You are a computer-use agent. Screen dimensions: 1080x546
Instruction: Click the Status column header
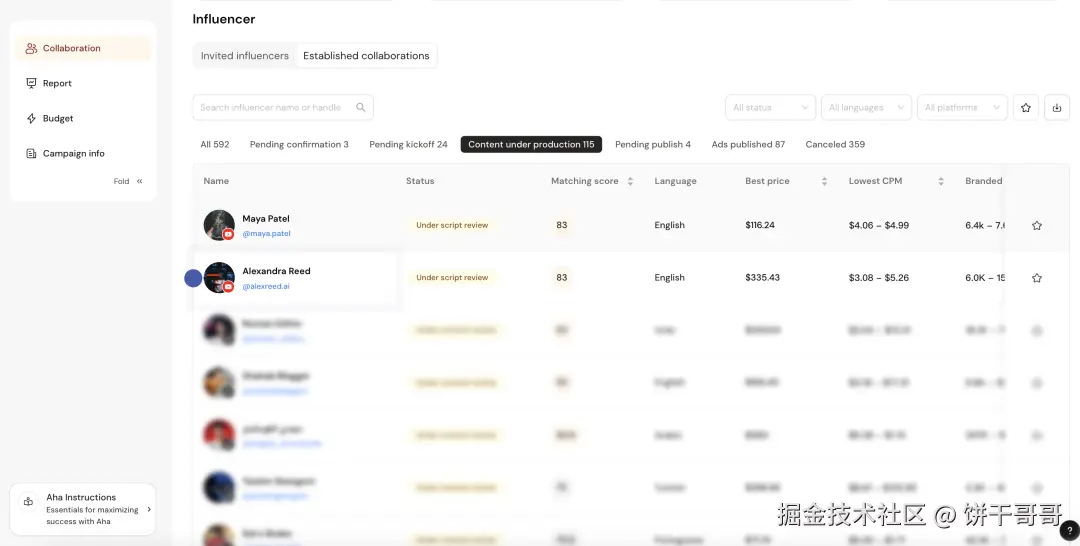coord(420,181)
